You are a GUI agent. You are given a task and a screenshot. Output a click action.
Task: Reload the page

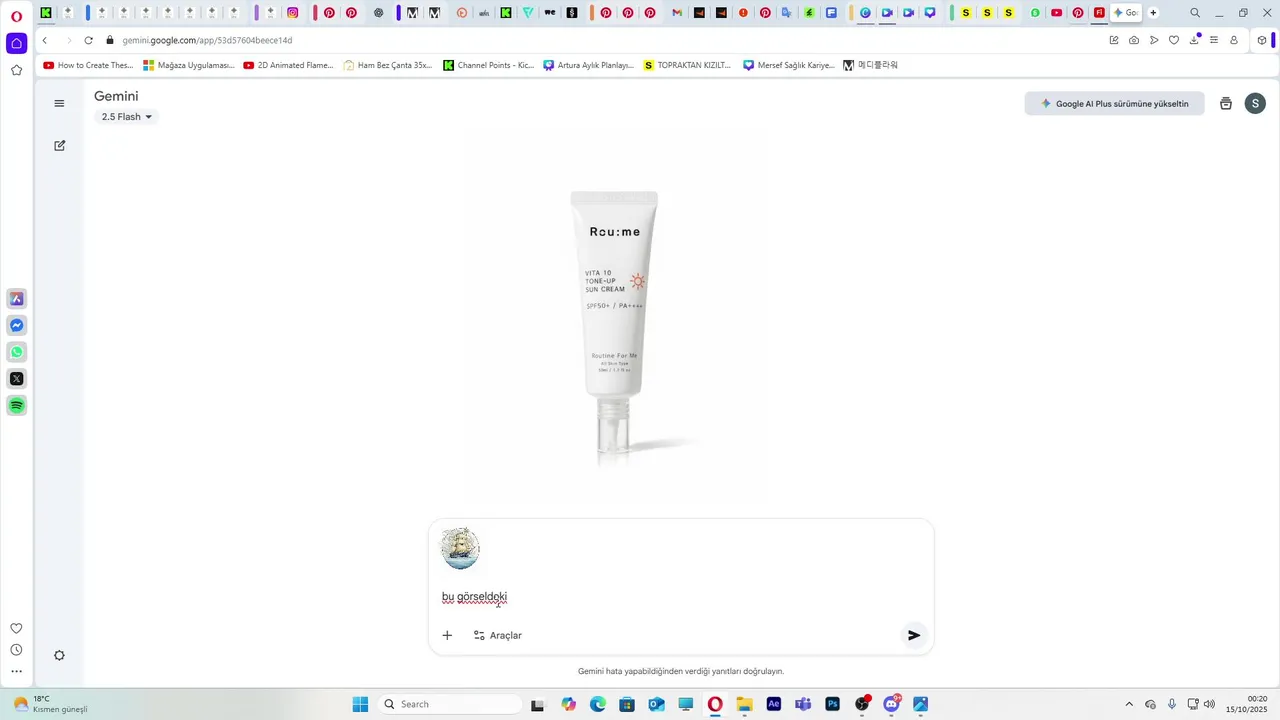(x=88, y=40)
